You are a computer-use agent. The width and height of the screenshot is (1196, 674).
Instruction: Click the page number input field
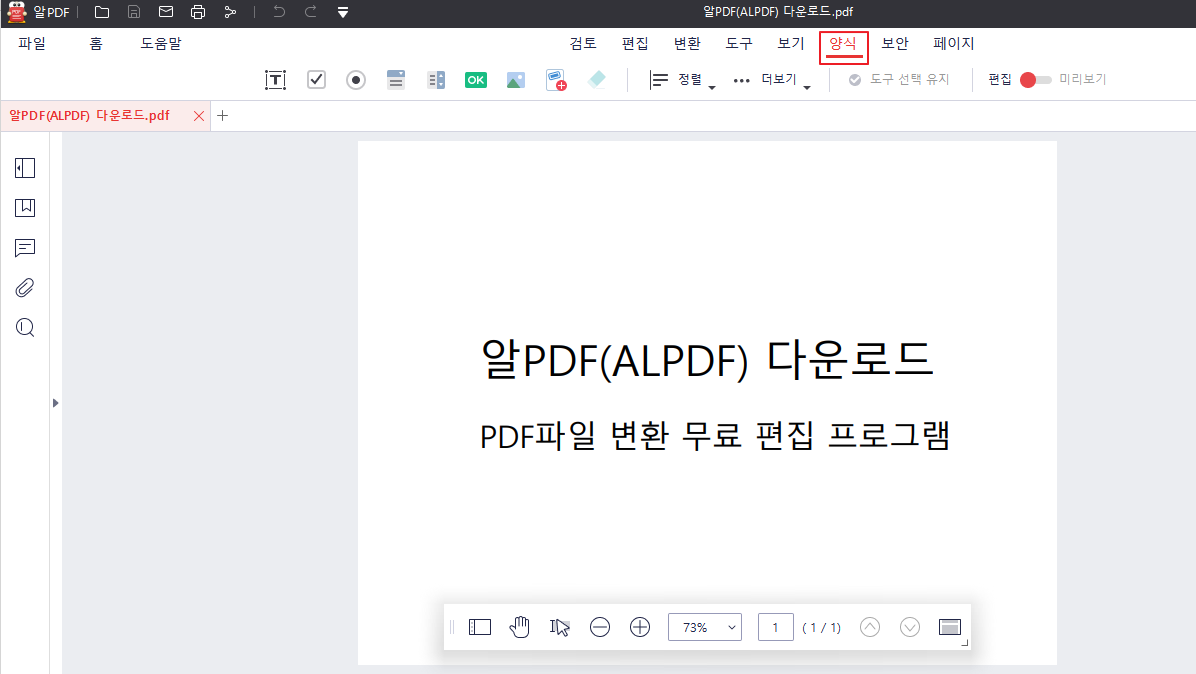[x=775, y=627]
